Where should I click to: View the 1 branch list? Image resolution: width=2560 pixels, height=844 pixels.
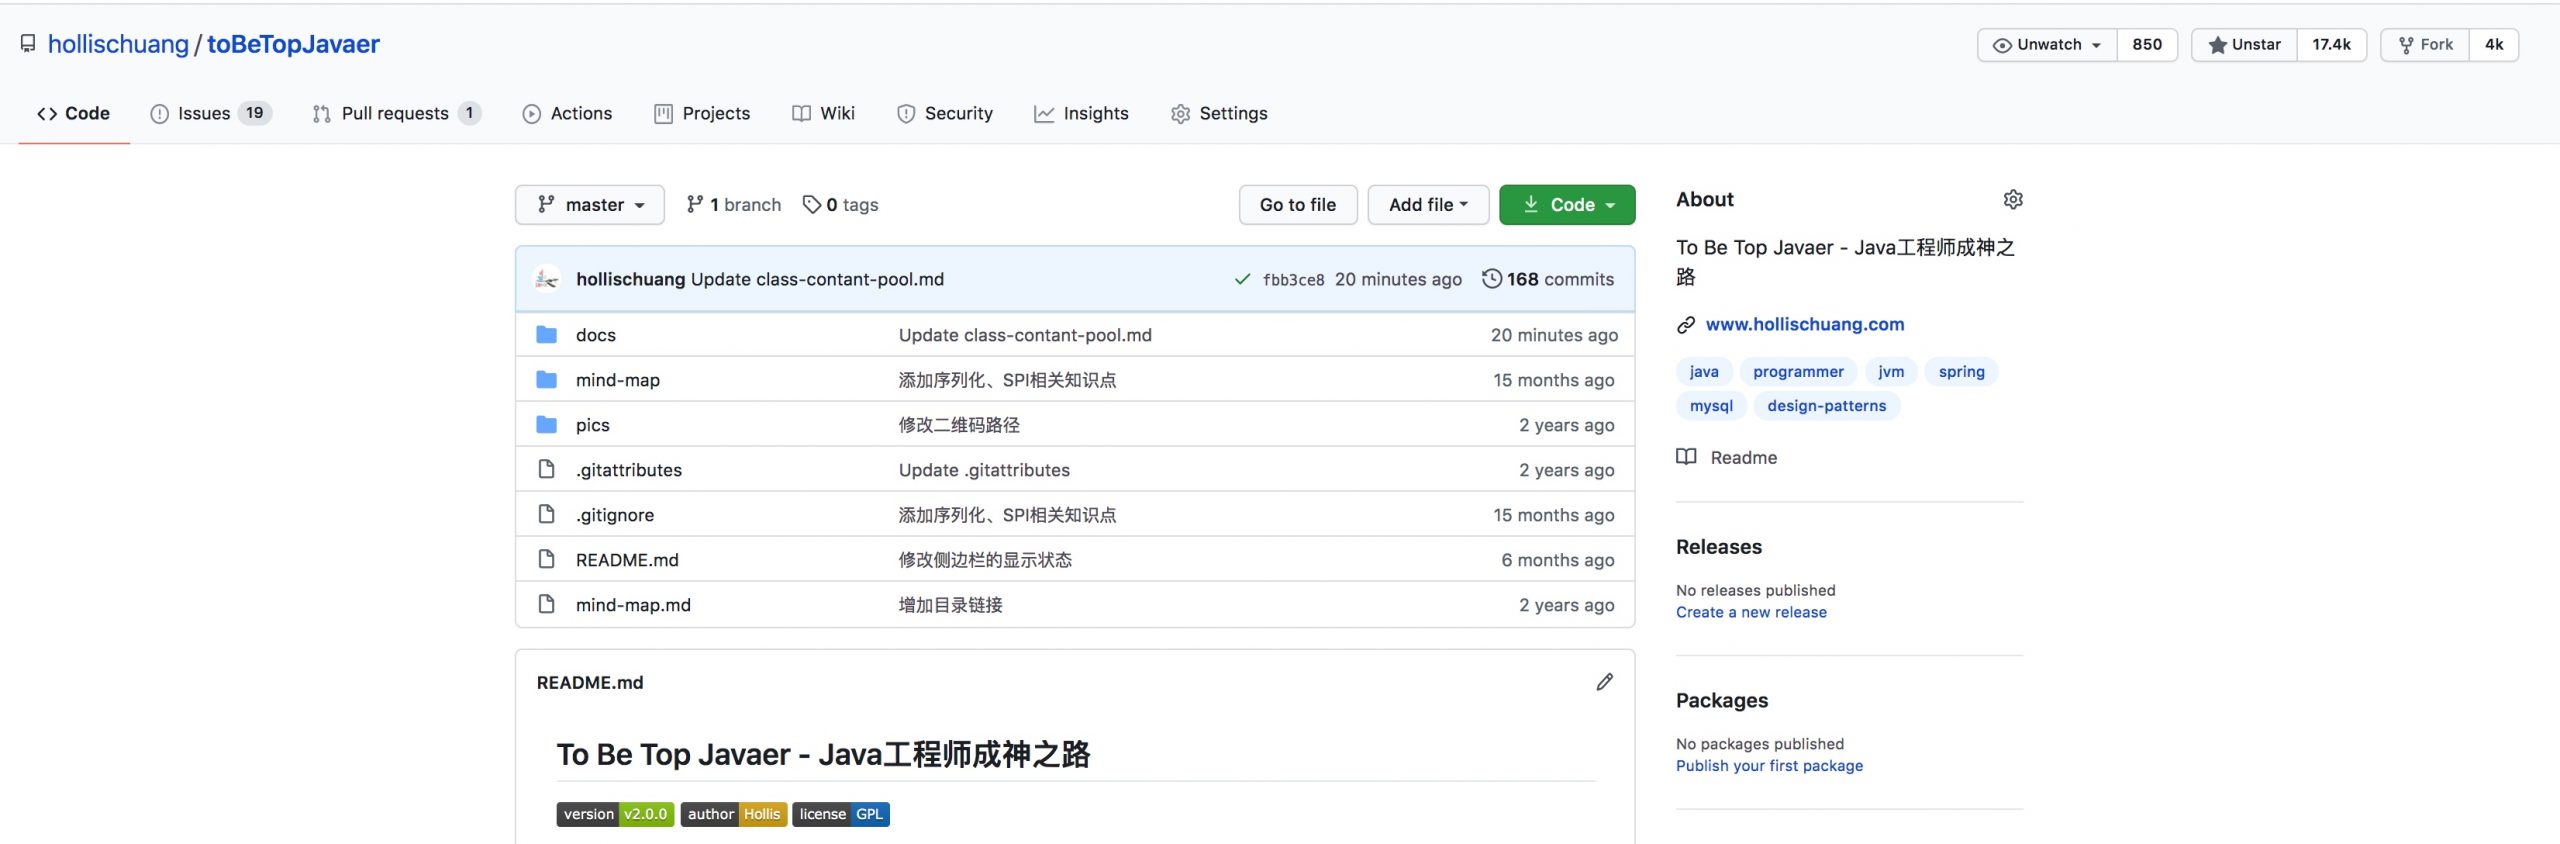point(734,205)
